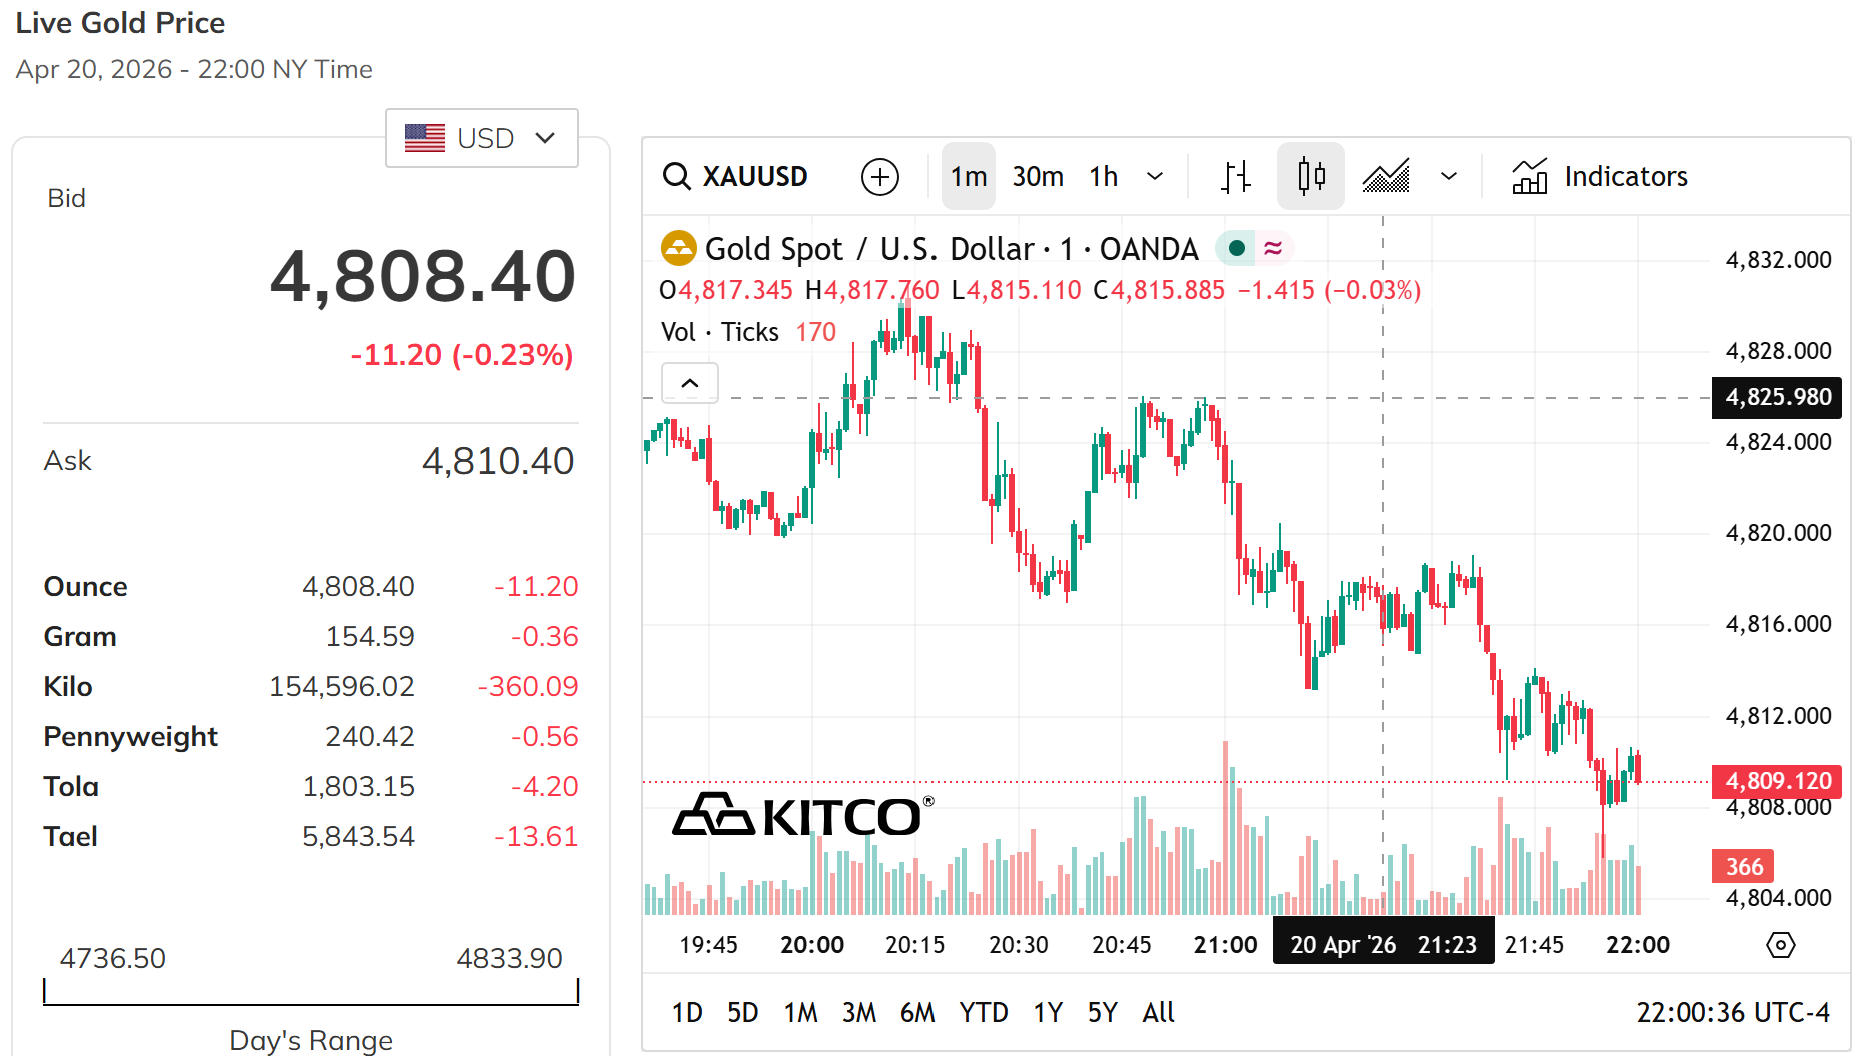Open the Indicators panel
Viewport: 1858px width, 1056px height.
(1600, 177)
